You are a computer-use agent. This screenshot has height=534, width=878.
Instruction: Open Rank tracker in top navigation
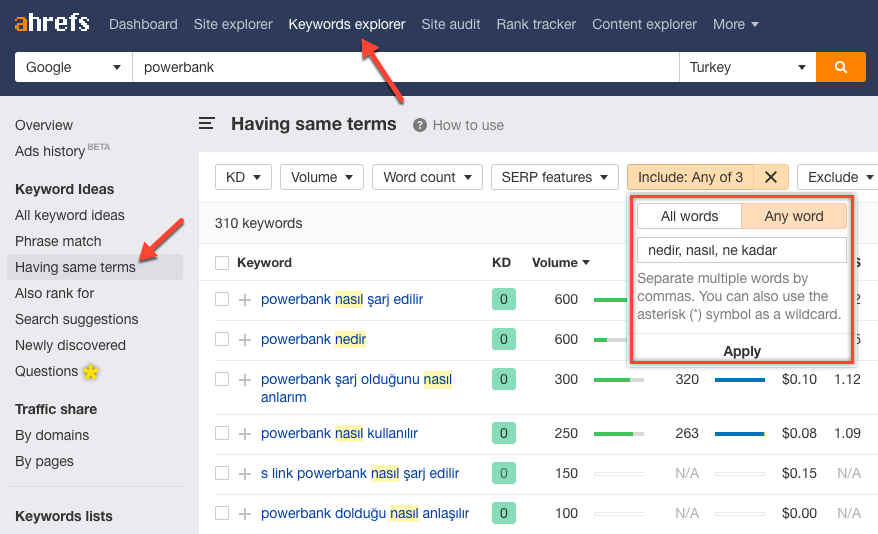click(536, 25)
